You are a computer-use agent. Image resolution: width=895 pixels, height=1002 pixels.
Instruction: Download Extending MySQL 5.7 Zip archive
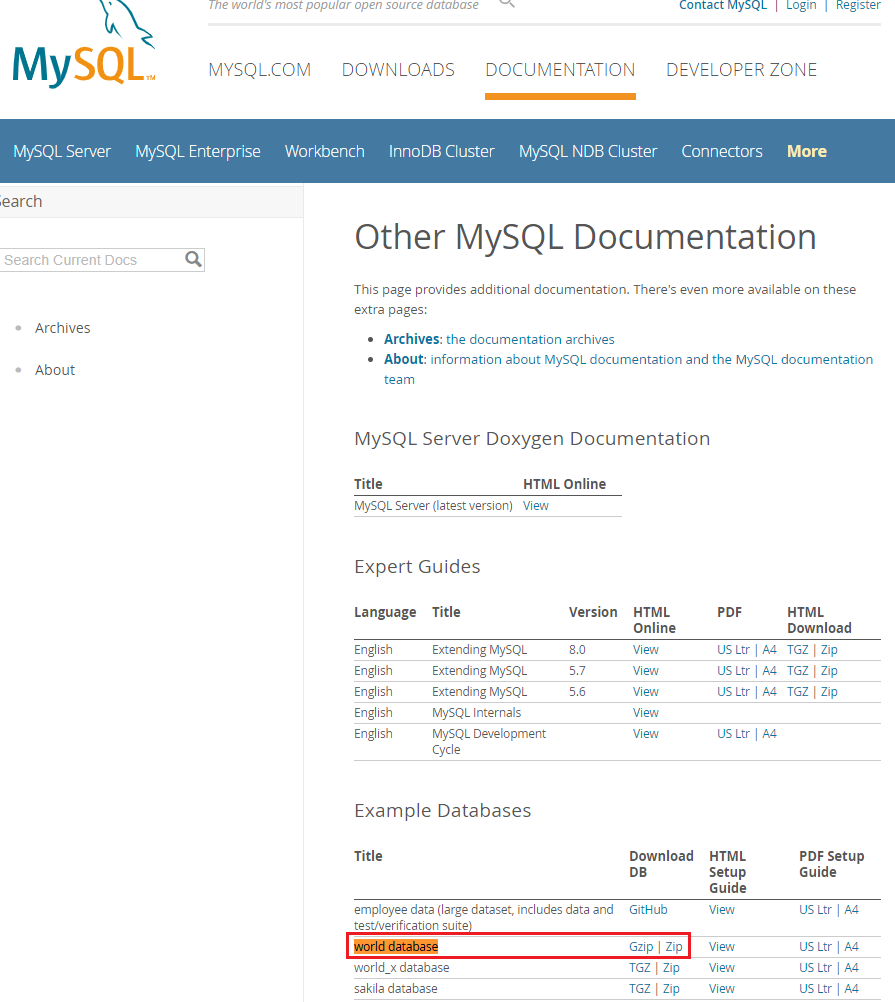point(829,670)
